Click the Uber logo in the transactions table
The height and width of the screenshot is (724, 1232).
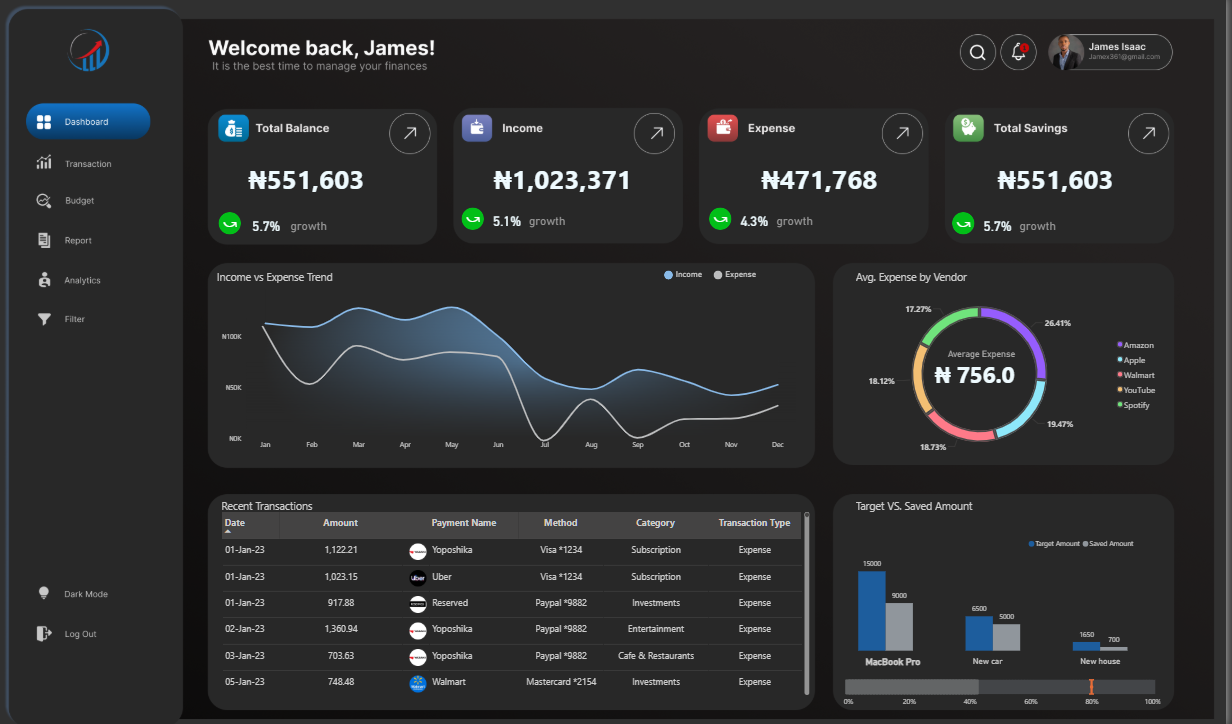click(x=418, y=577)
